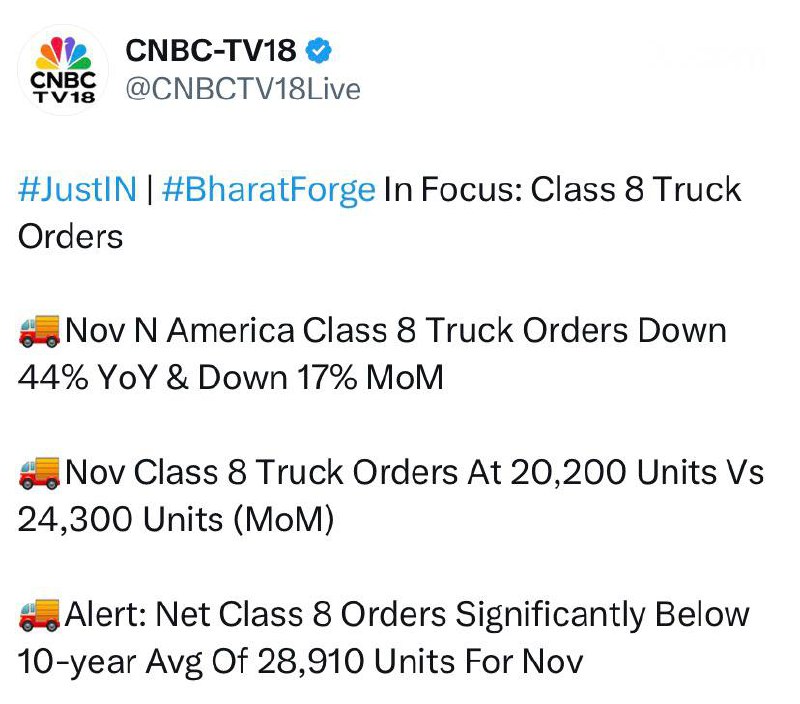Image resolution: width=800 pixels, height=704 pixels.
Task: Click the word Orders under the hashtags
Action: [x=70, y=236]
